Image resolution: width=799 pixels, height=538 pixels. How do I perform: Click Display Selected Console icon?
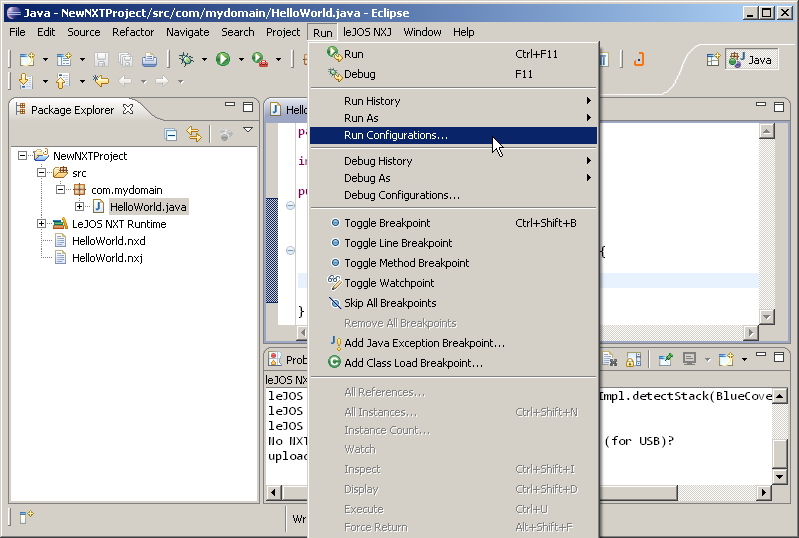(x=689, y=359)
